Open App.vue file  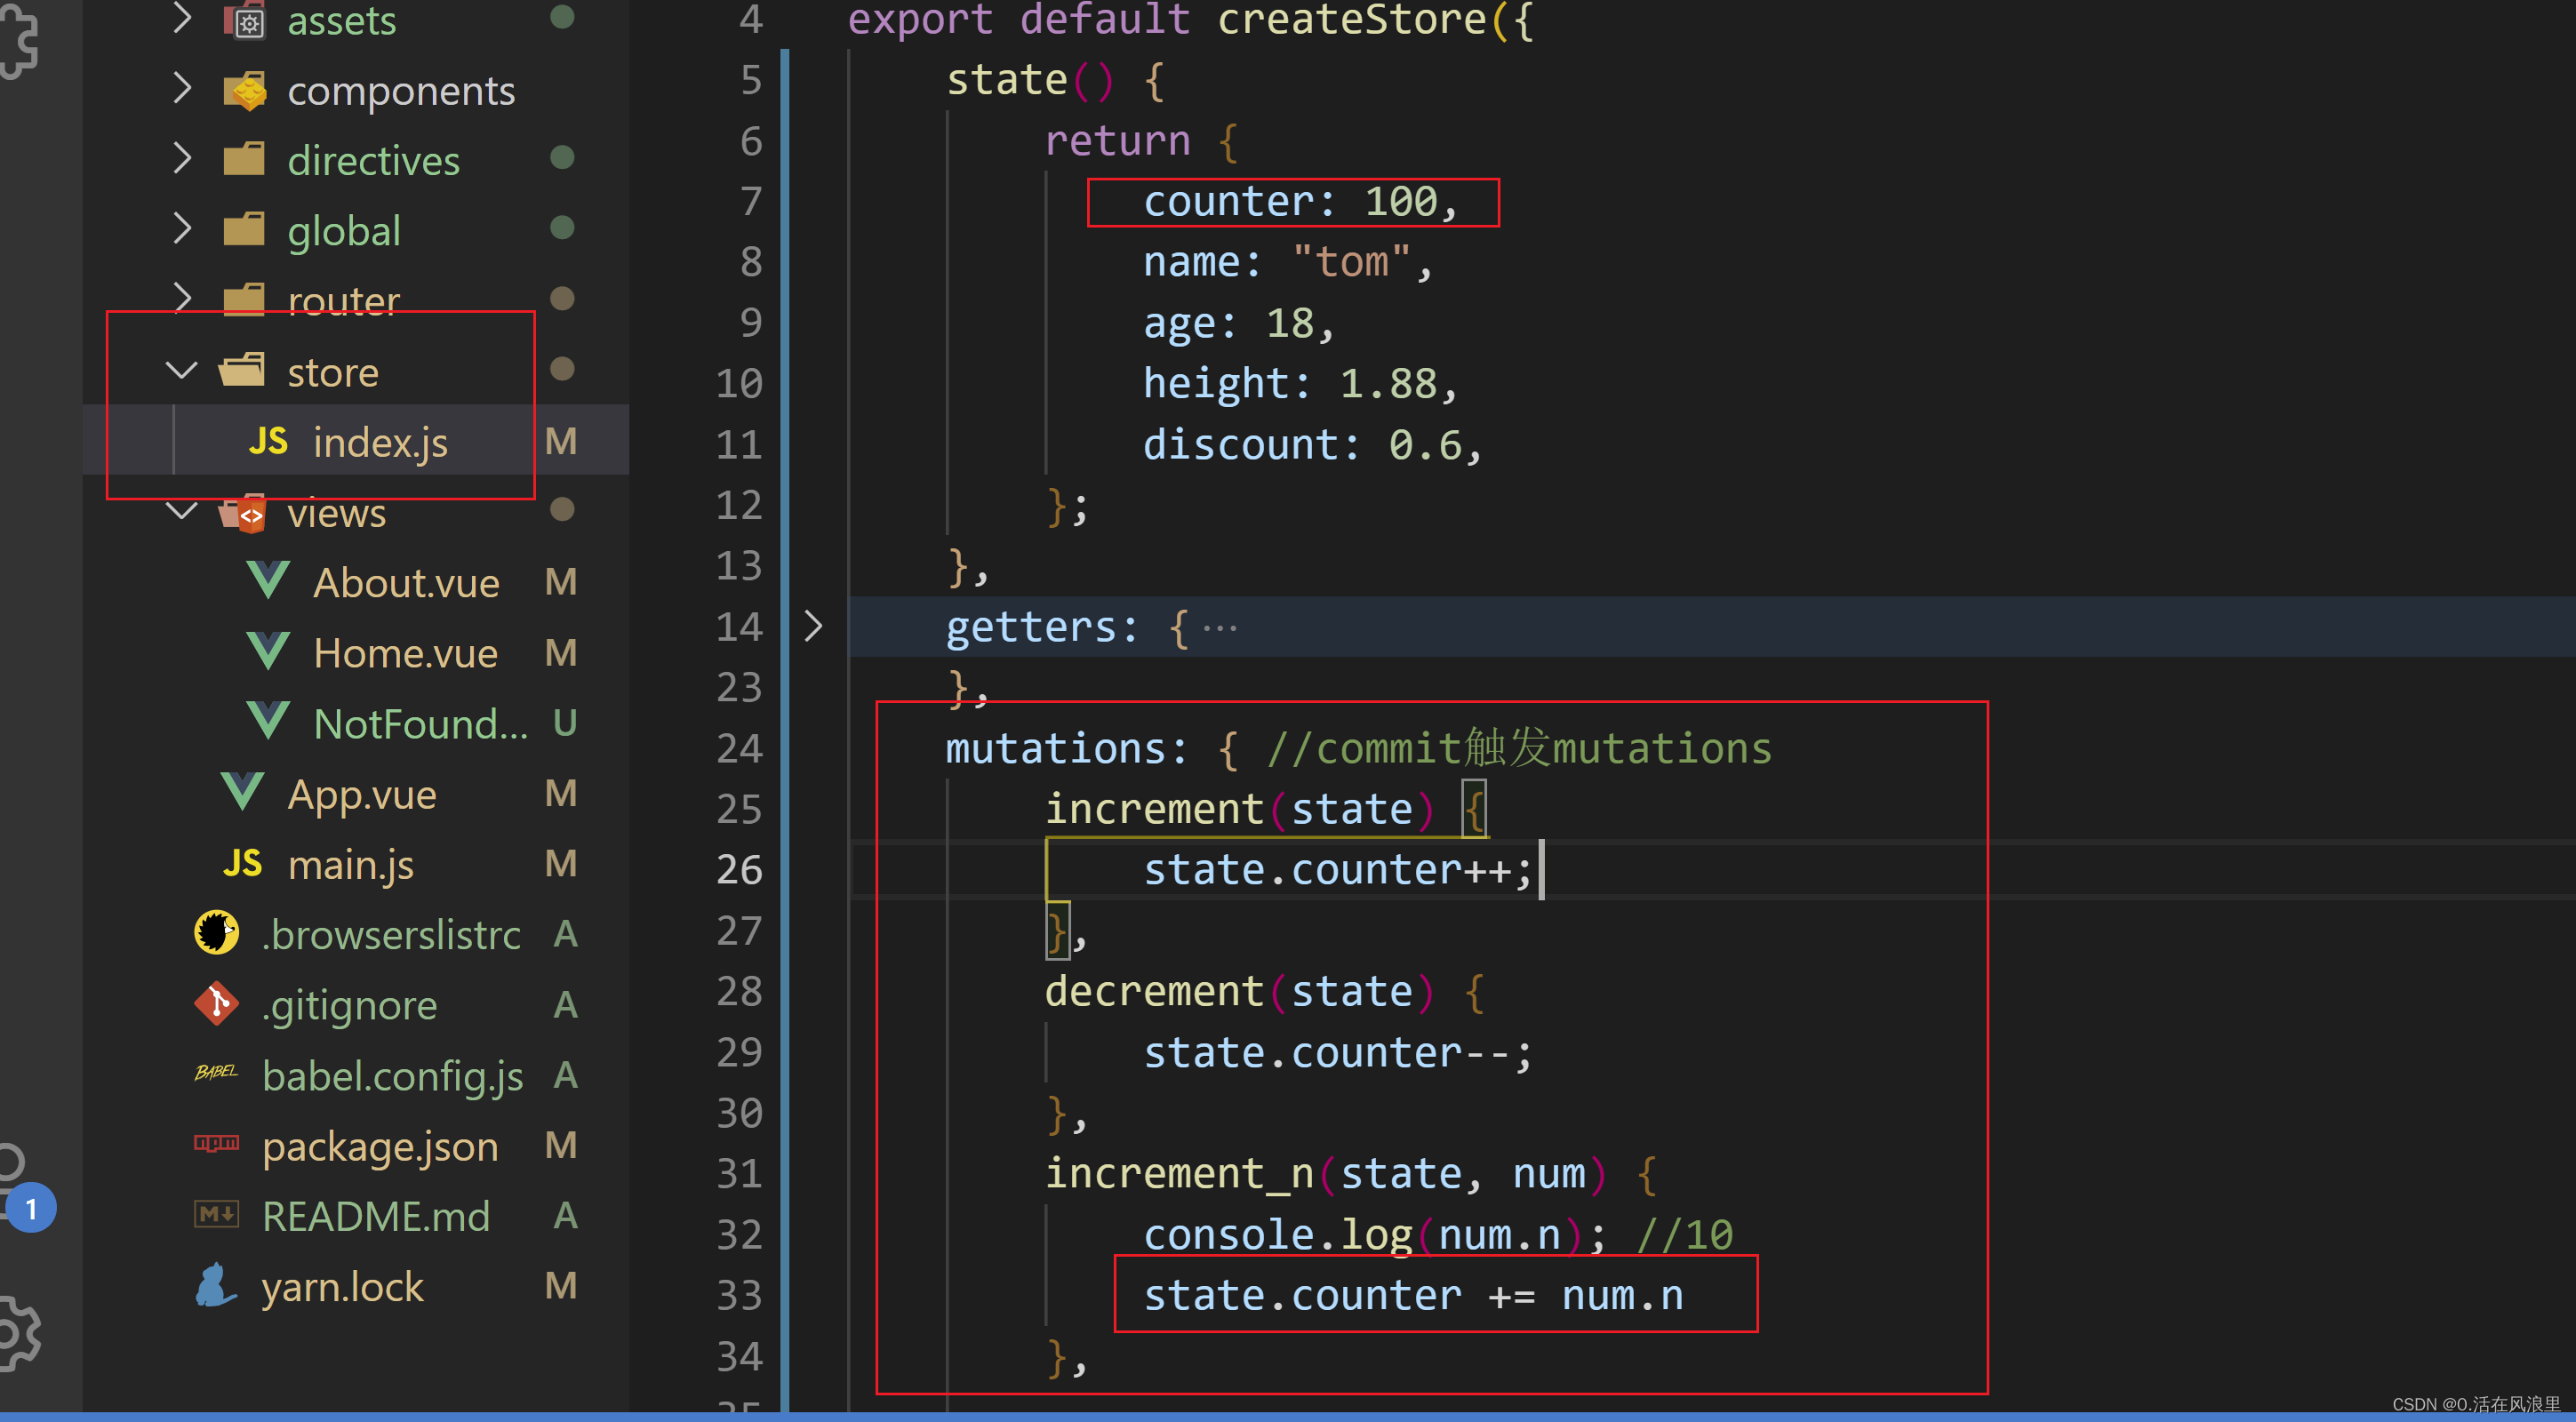click(x=362, y=795)
